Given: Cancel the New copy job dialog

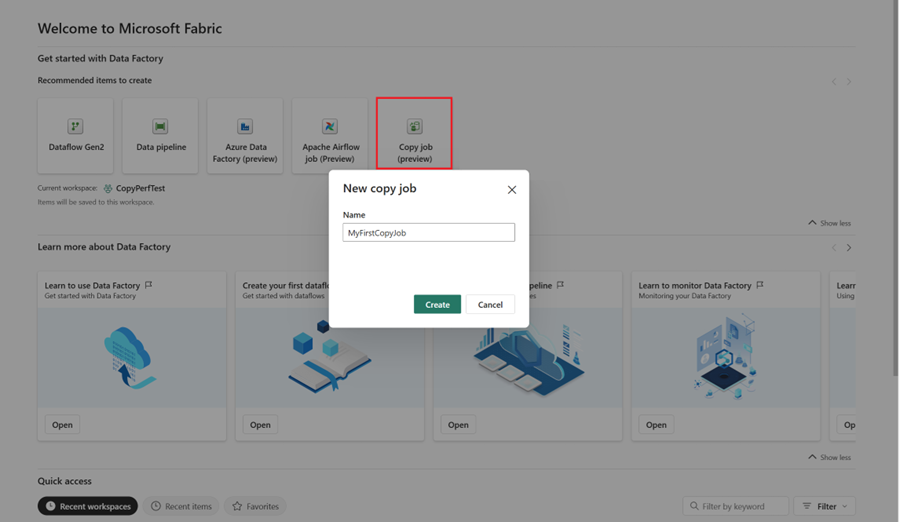Looking at the screenshot, I should 490,304.
